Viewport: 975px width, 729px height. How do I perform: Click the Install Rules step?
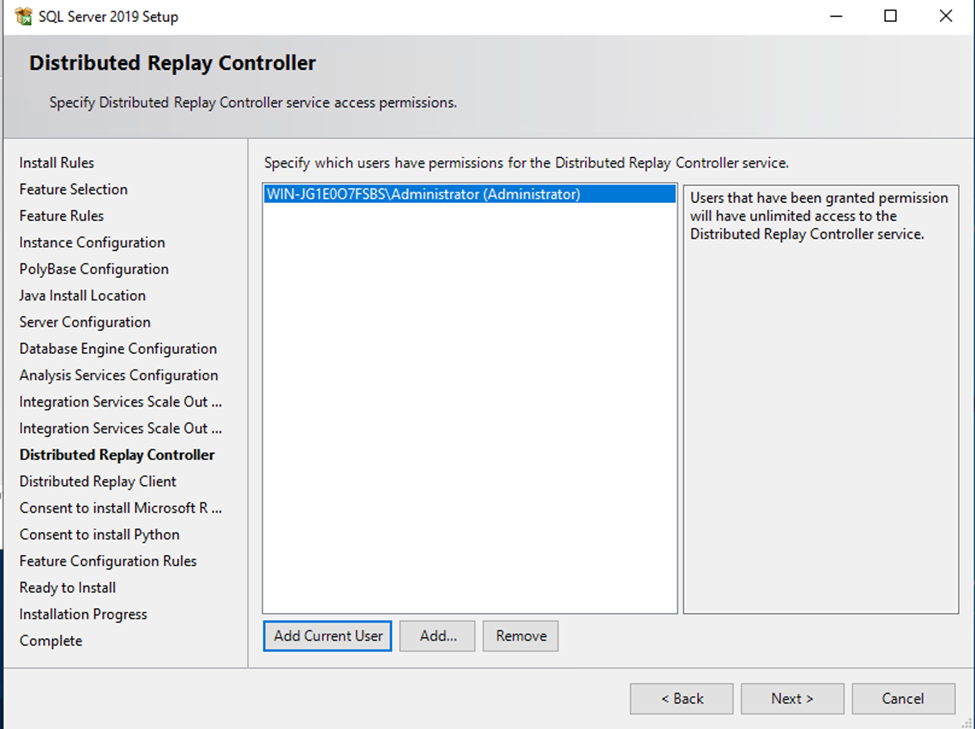[57, 163]
